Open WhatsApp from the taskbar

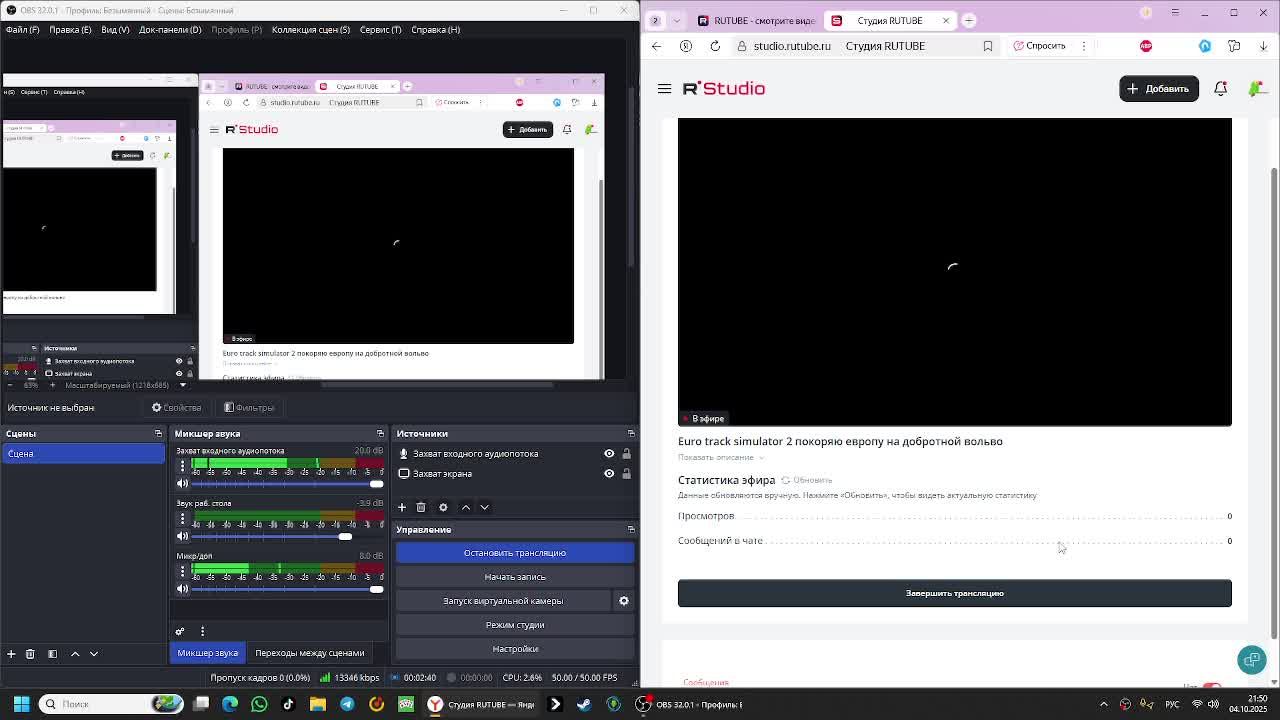259,704
